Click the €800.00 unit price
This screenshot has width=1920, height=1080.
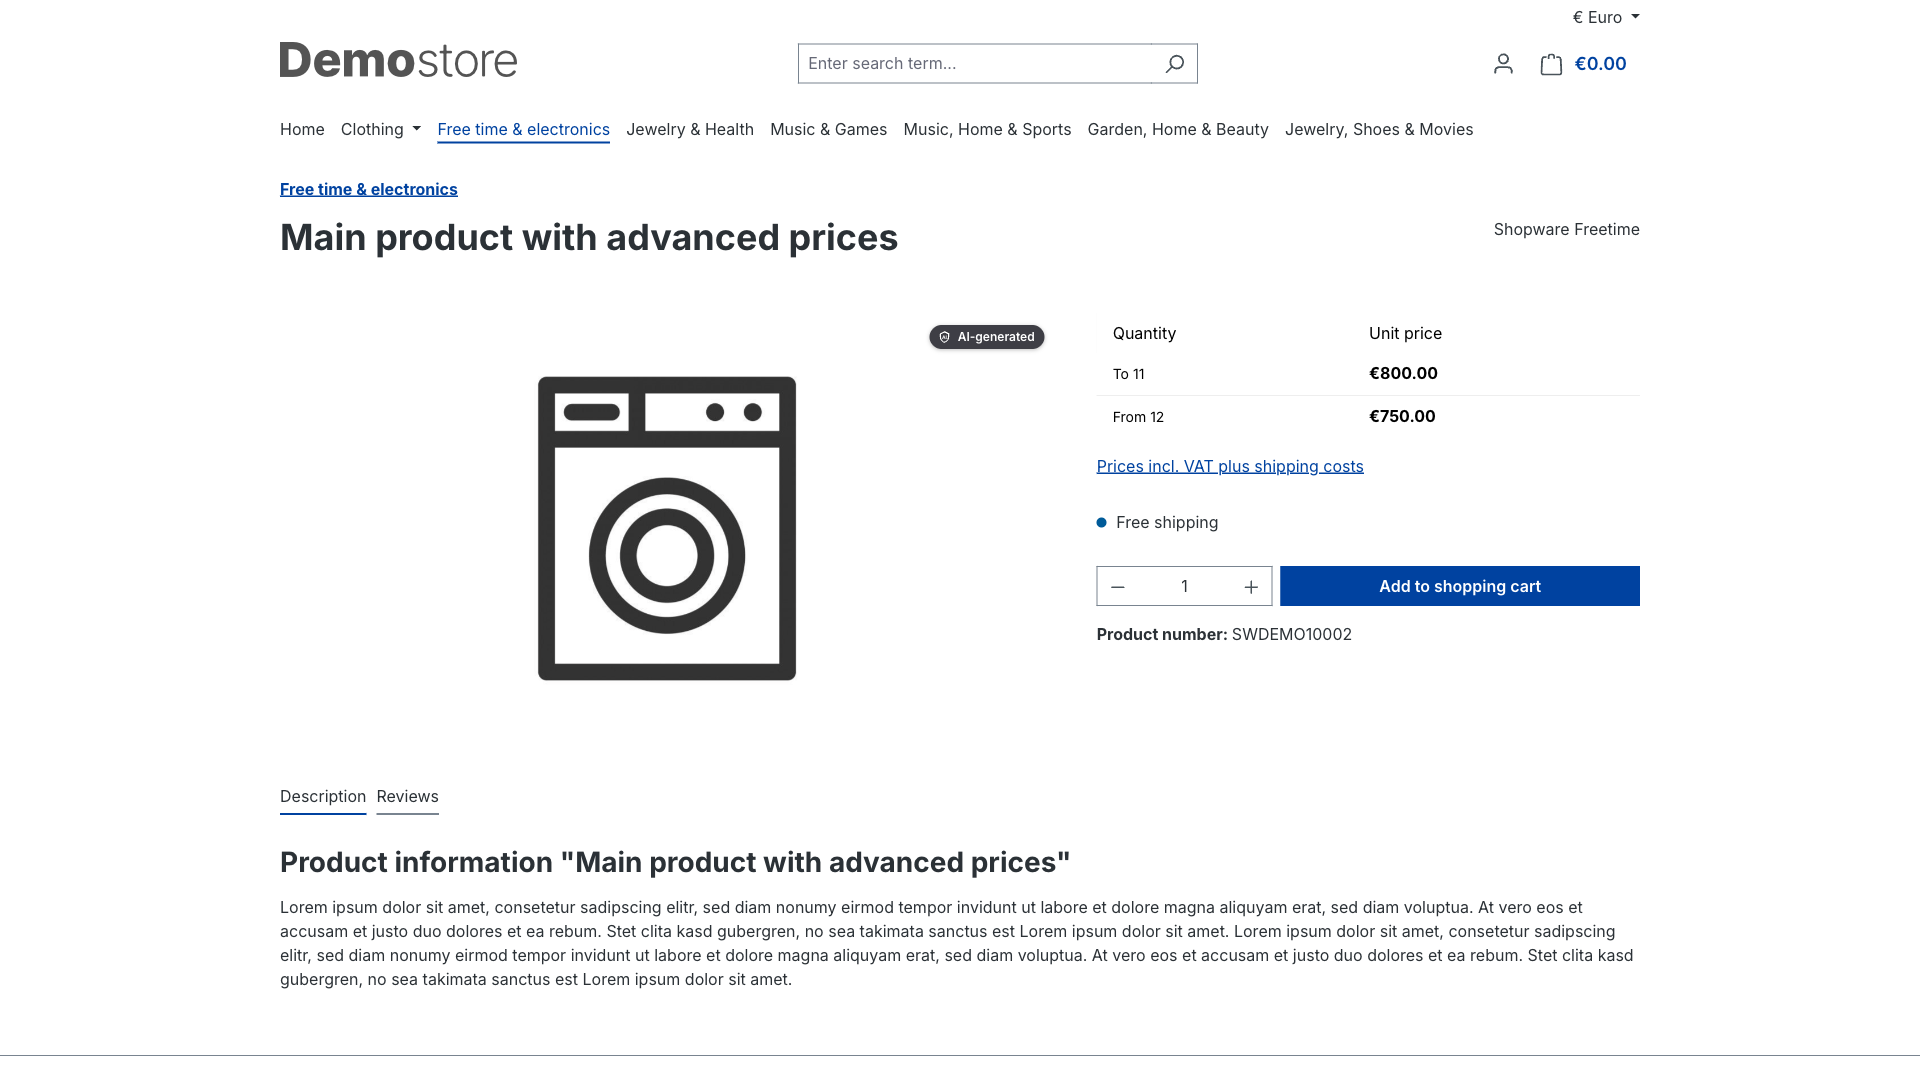click(1403, 373)
